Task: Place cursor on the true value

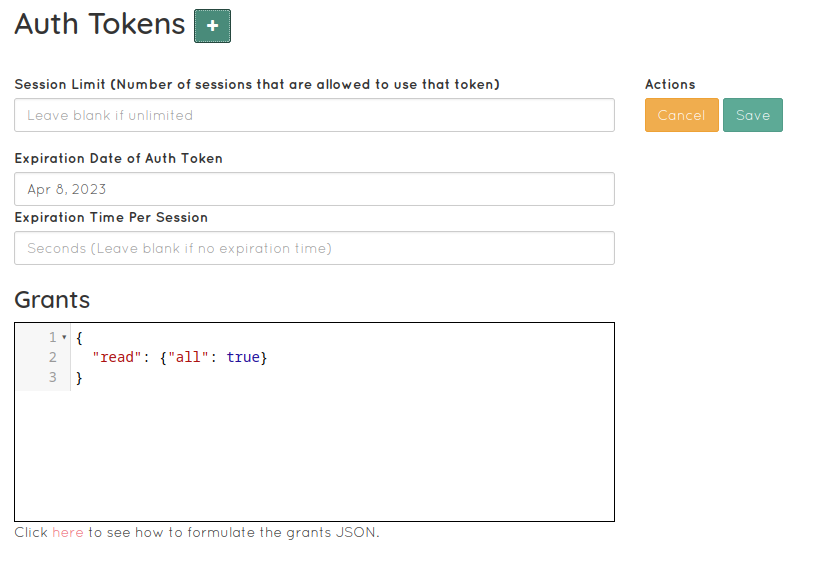Action: point(243,357)
